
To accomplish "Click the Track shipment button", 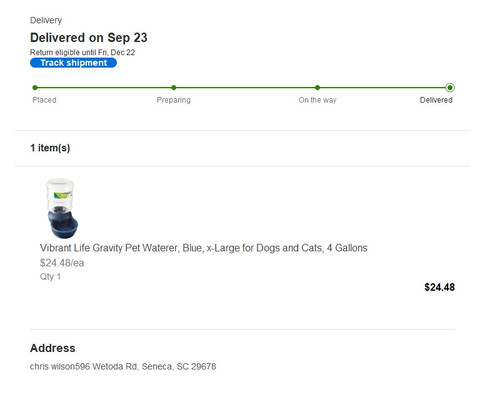I will (x=73, y=63).
